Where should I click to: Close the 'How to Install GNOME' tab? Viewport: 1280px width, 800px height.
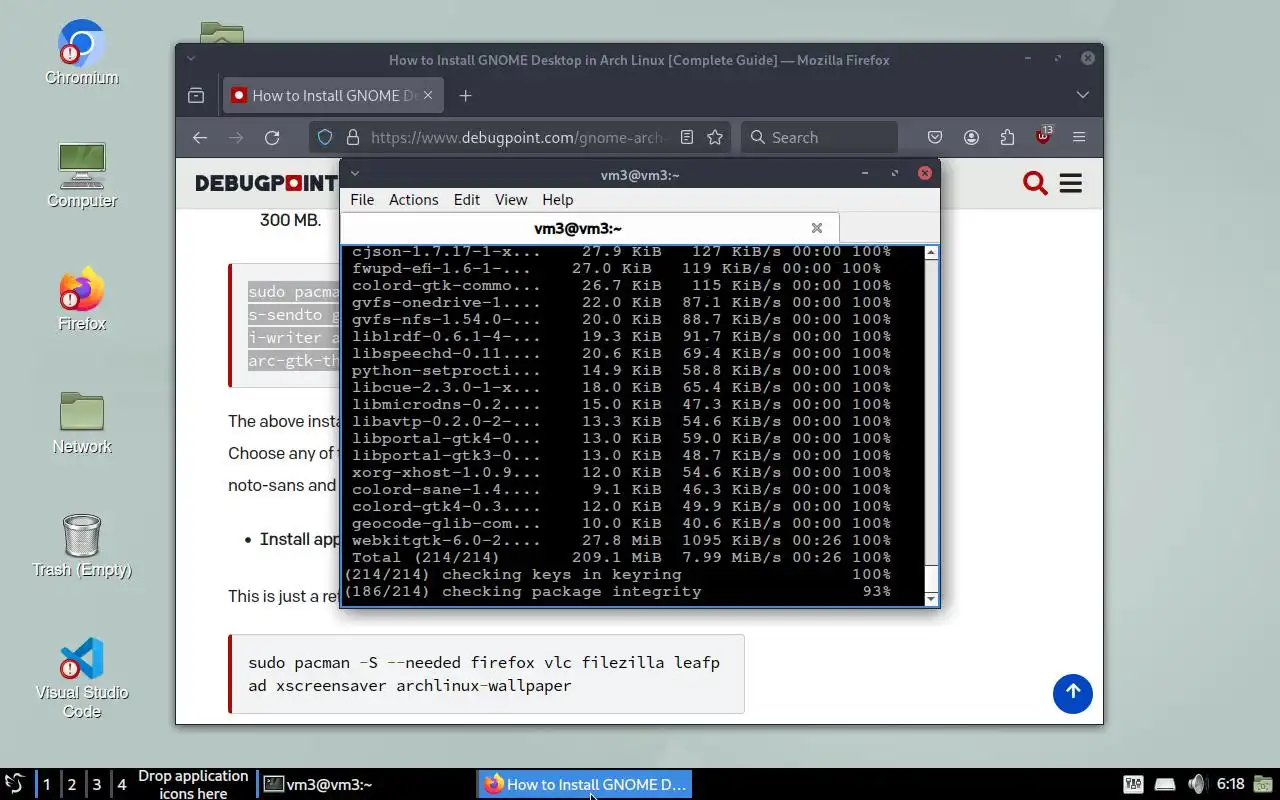coord(428,95)
